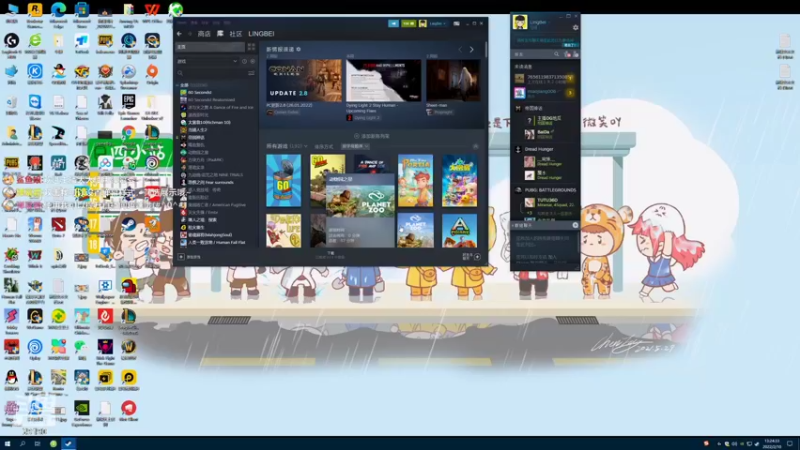Open Community tab in Steam
Image resolution: width=800 pixels, height=450 pixels.
pos(236,34)
